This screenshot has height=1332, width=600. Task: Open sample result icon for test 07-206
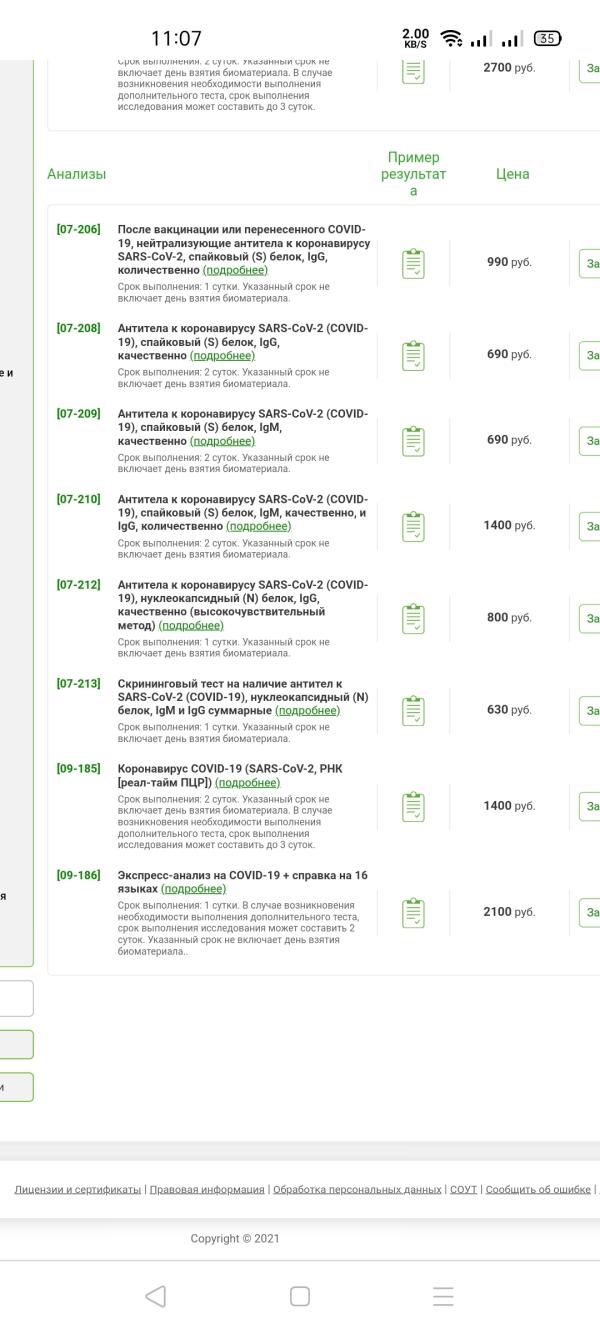point(414,264)
